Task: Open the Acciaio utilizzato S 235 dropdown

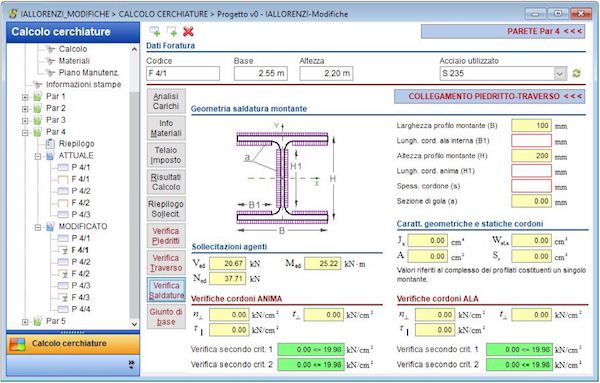Action: click(x=560, y=73)
